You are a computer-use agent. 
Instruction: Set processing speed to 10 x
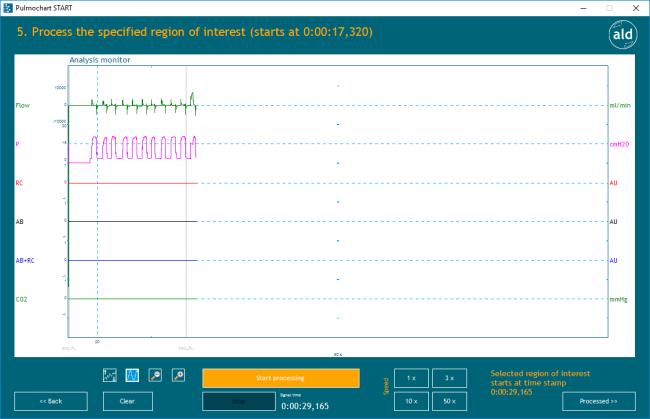(x=412, y=401)
